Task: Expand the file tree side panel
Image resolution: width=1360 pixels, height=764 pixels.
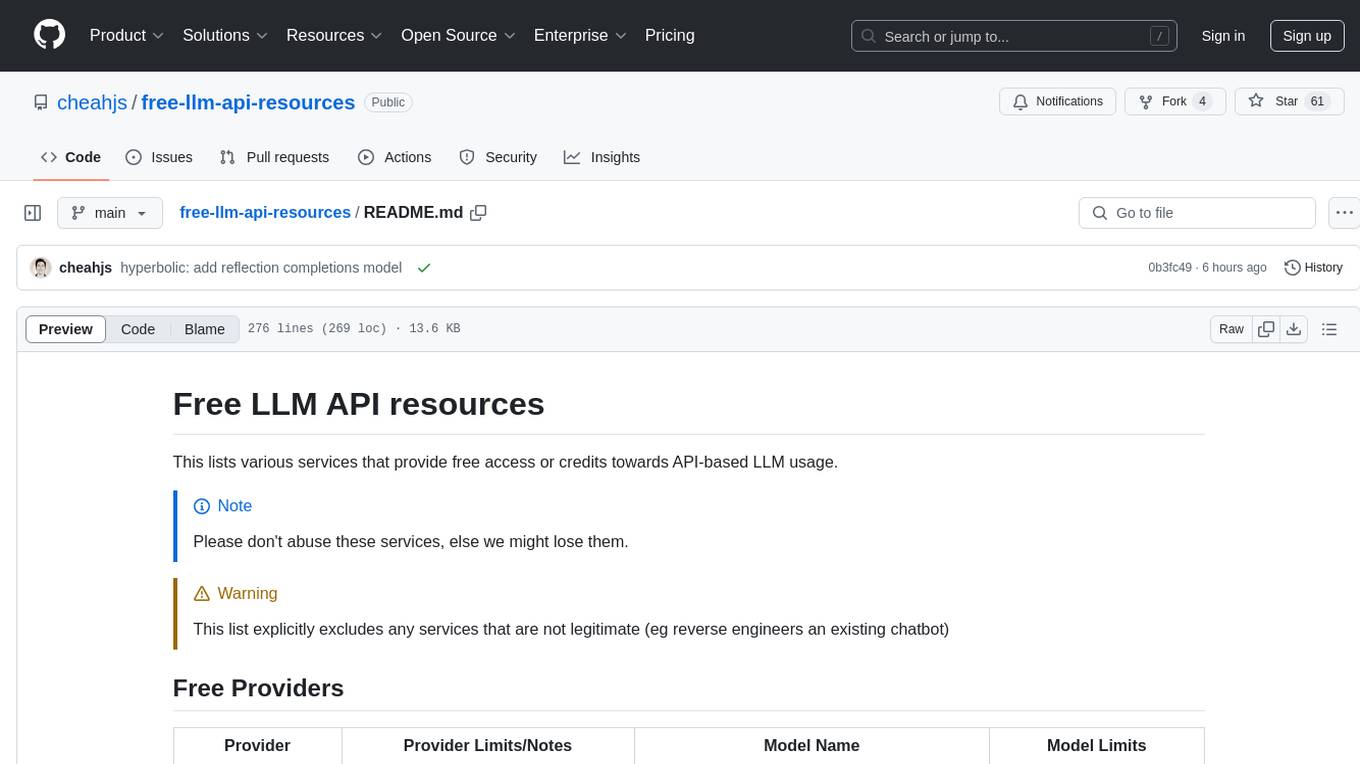Action: point(33,213)
